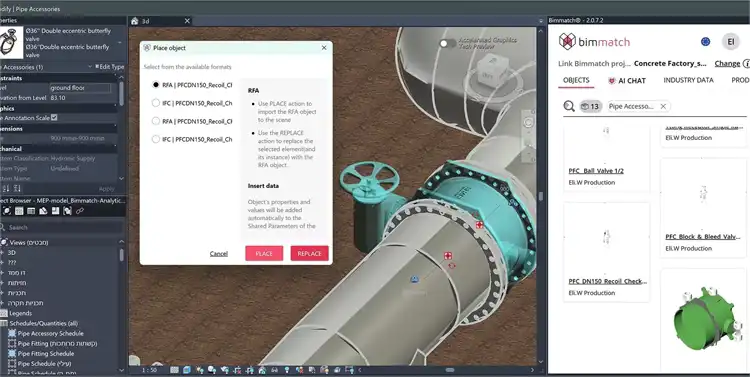
Task: Click the Cancel link in dialog
Action: pyautogui.click(x=219, y=254)
